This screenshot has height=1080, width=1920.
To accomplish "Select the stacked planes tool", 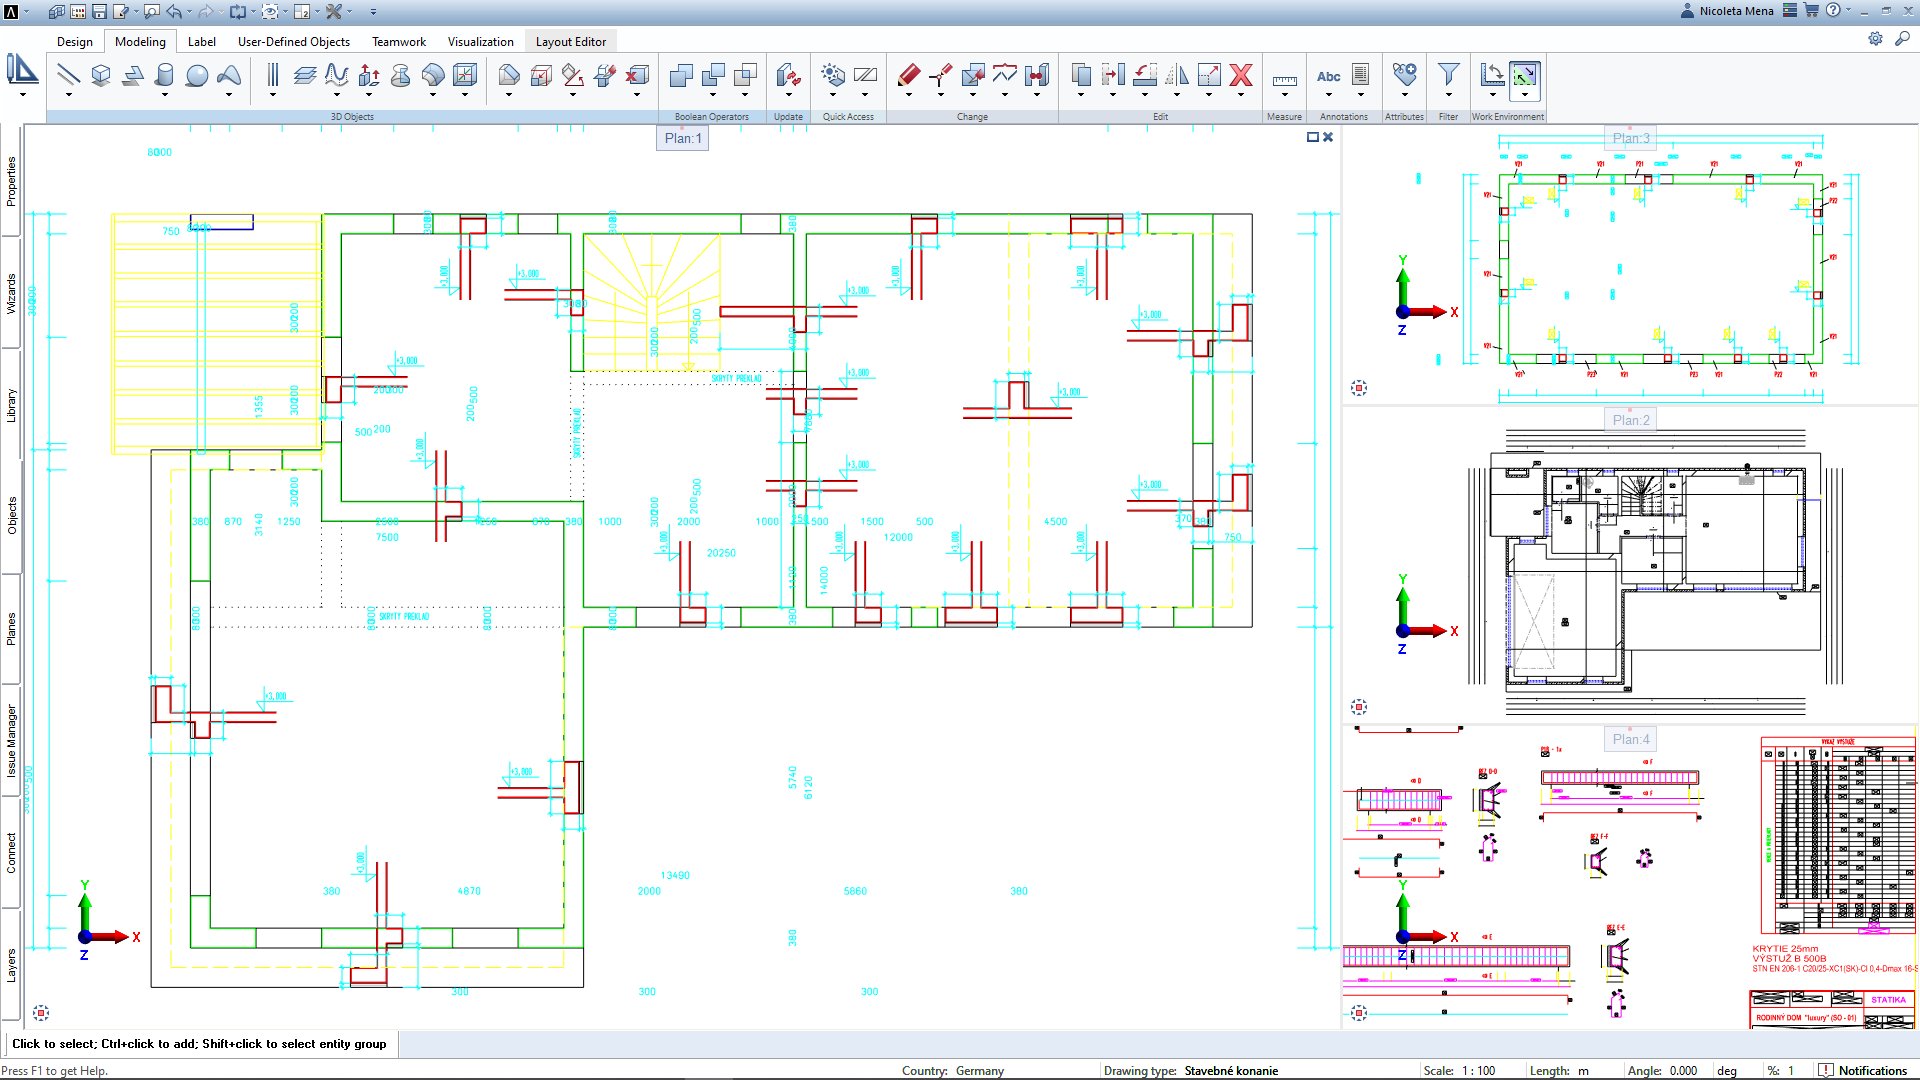I will click(x=305, y=75).
